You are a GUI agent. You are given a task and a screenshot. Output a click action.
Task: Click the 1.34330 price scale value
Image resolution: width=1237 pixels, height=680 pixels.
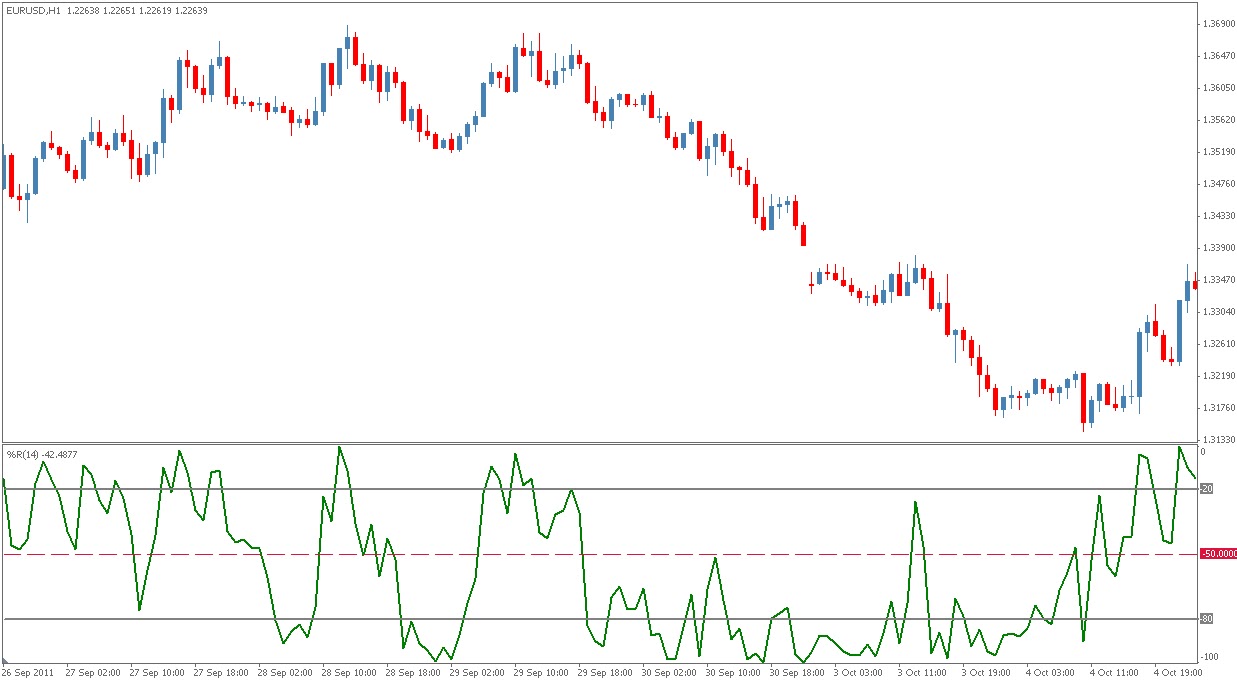point(1217,215)
